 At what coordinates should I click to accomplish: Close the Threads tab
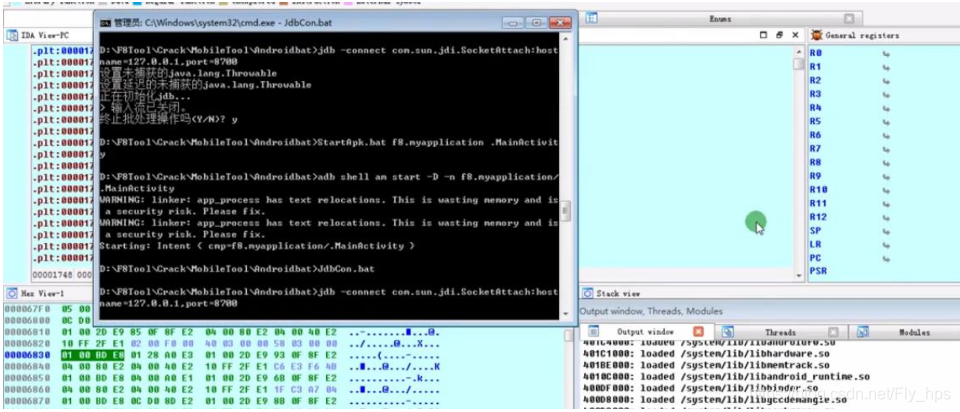[x=833, y=332]
